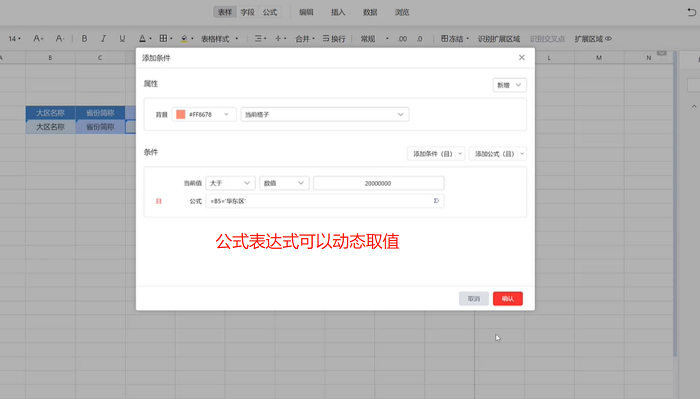The image size is (700, 399).
Task: Expand the 添加条件 (且) arrow dropdown
Action: (460, 154)
